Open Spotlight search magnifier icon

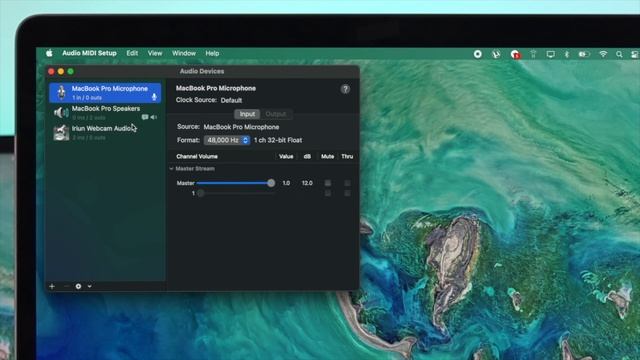pyautogui.click(x=619, y=54)
